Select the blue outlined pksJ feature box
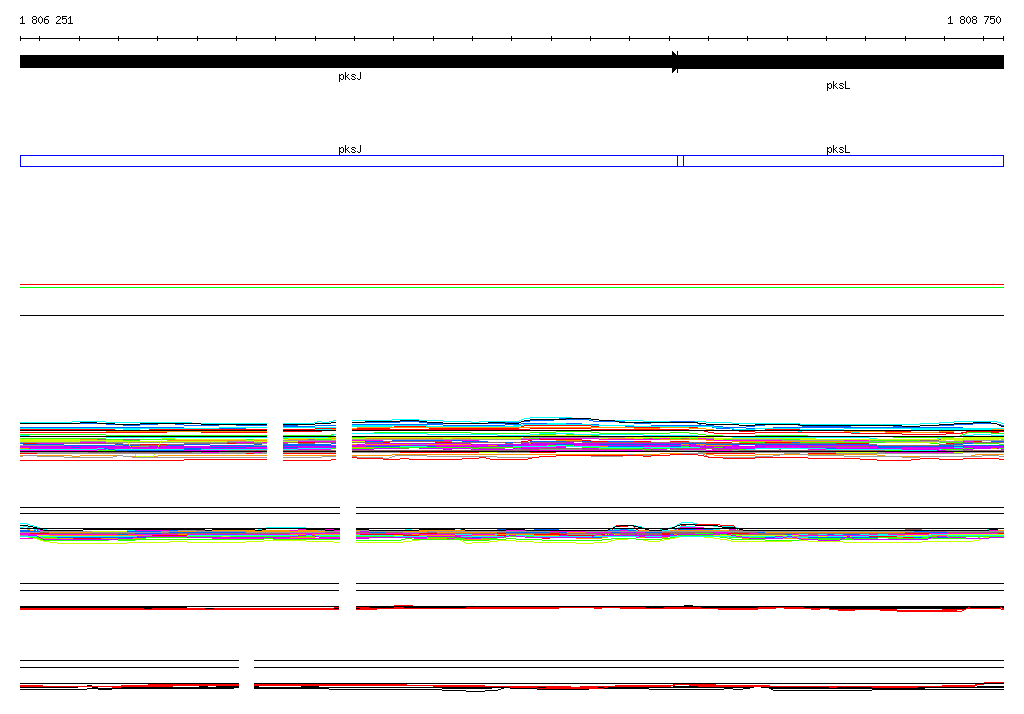 point(349,161)
